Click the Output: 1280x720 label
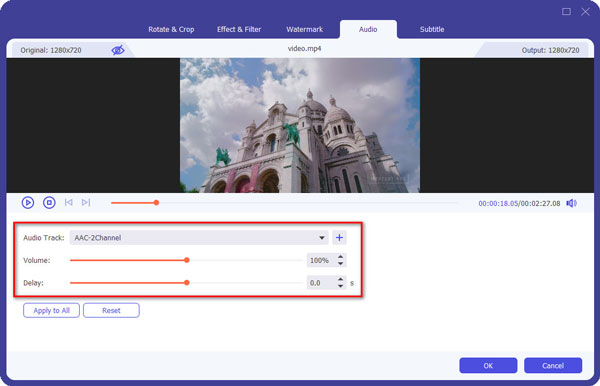Viewport: 600px width, 386px height. point(550,50)
